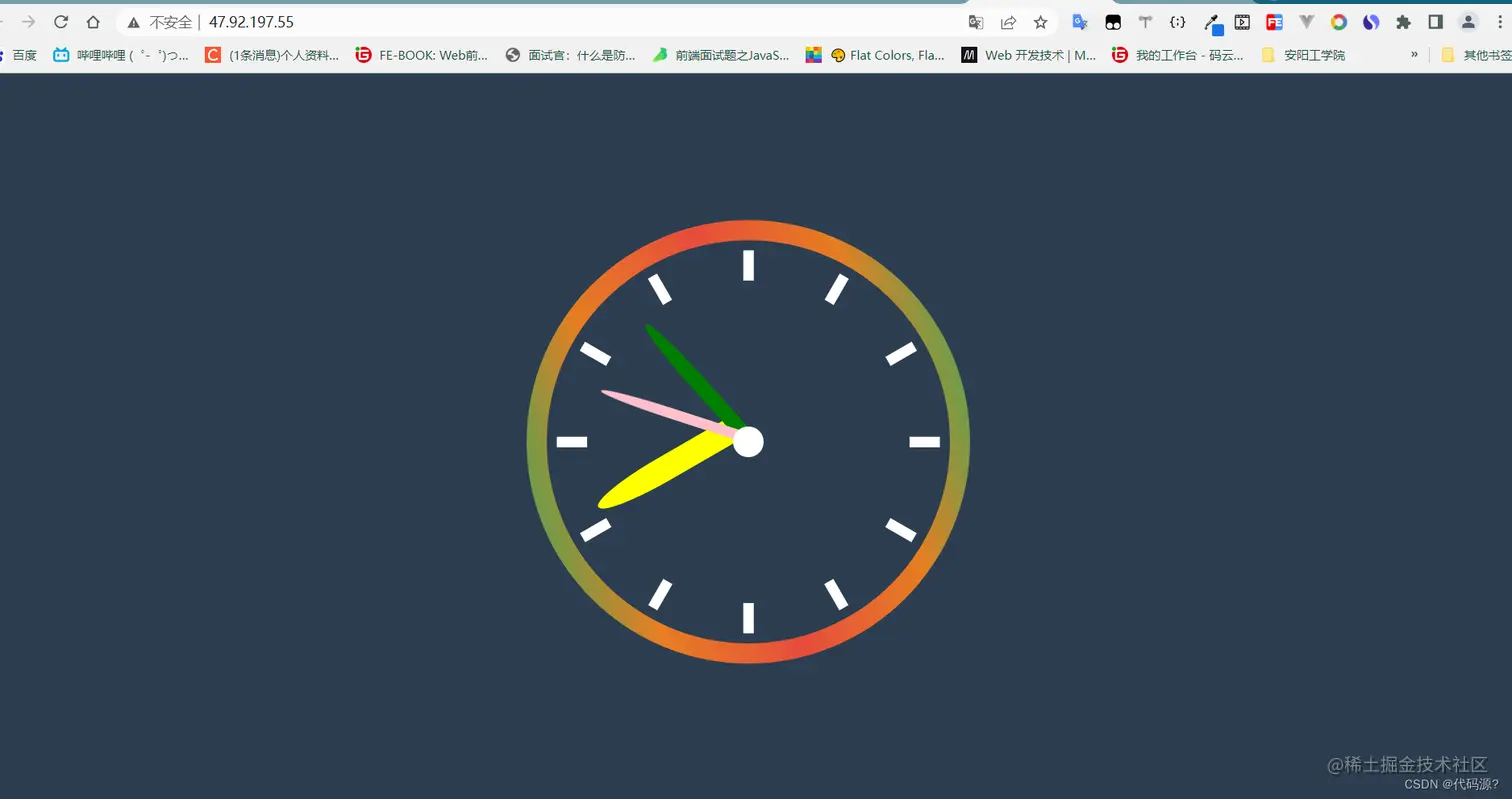Click the 6 o'clock tick mark

point(748,618)
